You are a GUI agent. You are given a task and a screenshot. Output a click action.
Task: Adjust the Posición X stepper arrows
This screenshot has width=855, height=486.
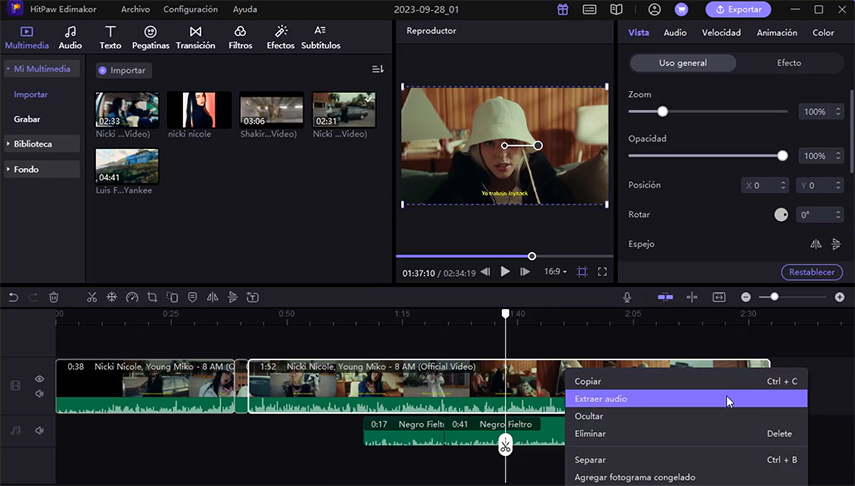tap(784, 185)
